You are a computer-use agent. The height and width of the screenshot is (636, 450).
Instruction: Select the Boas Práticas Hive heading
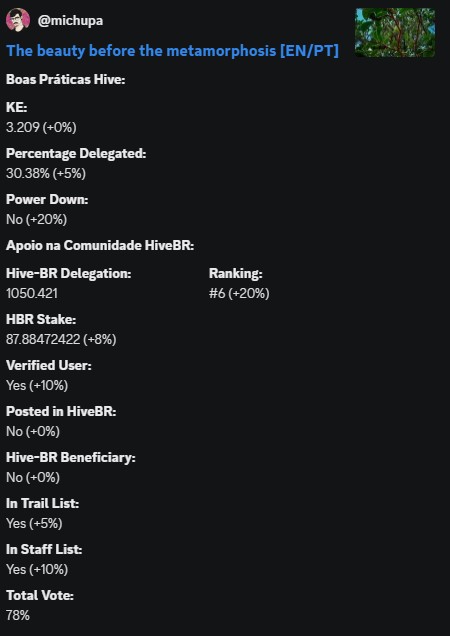65,80
